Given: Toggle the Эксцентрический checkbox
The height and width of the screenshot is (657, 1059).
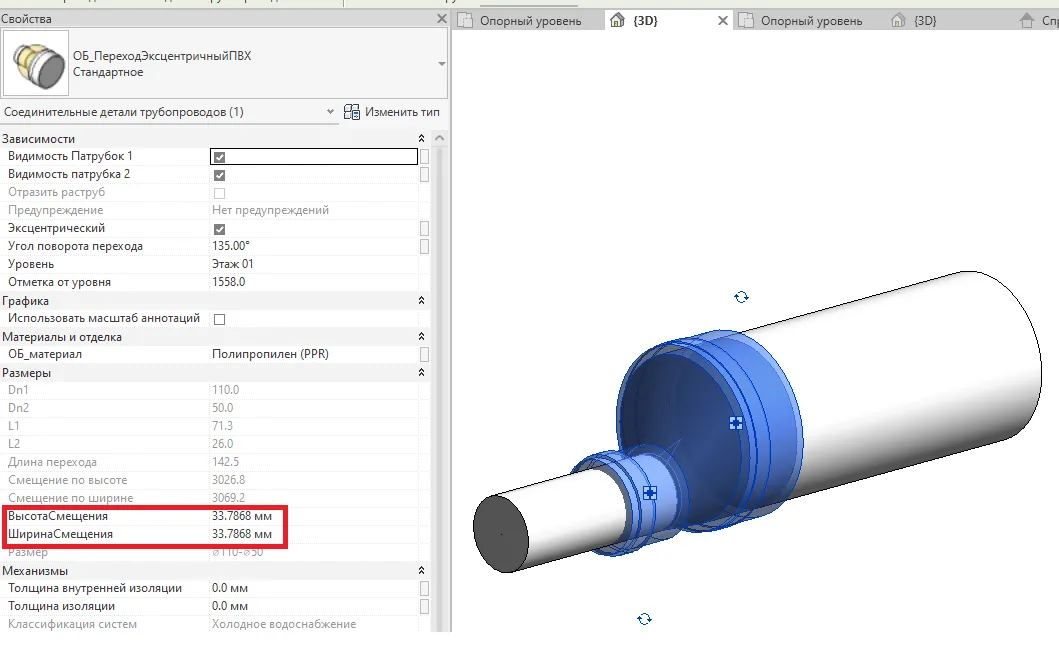Looking at the screenshot, I should click(219, 229).
